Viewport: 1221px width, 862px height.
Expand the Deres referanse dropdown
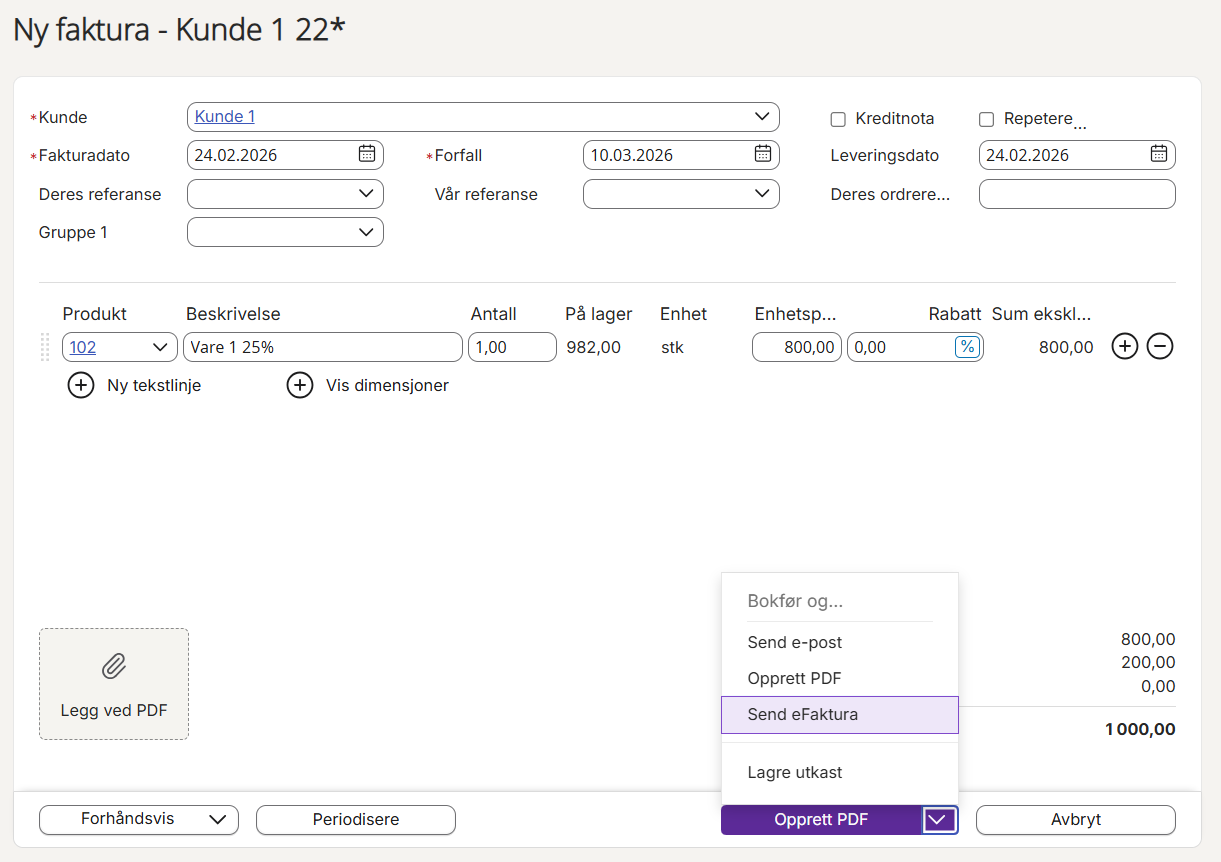(285, 194)
